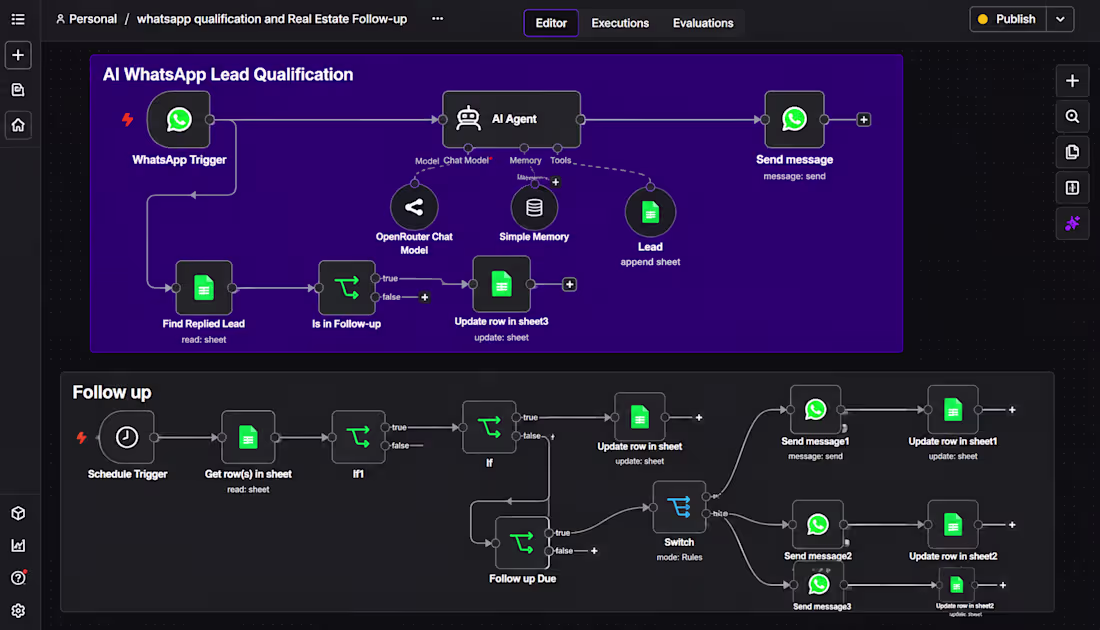Toggle the left sidebar menu
This screenshot has height=630, width=1100.
pos(18,20)
